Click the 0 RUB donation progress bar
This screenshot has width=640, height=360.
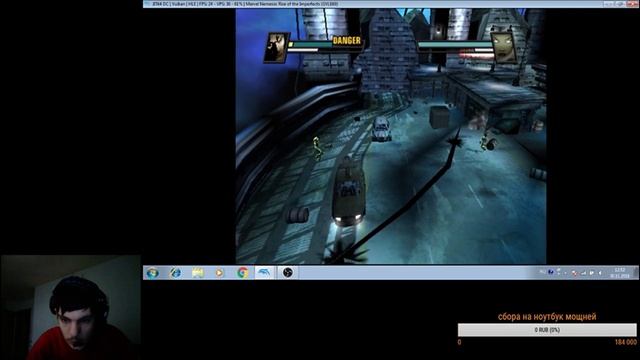[547, 330]
